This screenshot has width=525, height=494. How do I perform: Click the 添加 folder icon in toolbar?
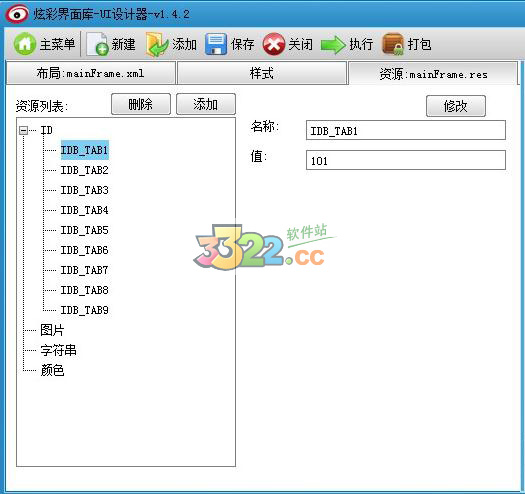(157, 44)
